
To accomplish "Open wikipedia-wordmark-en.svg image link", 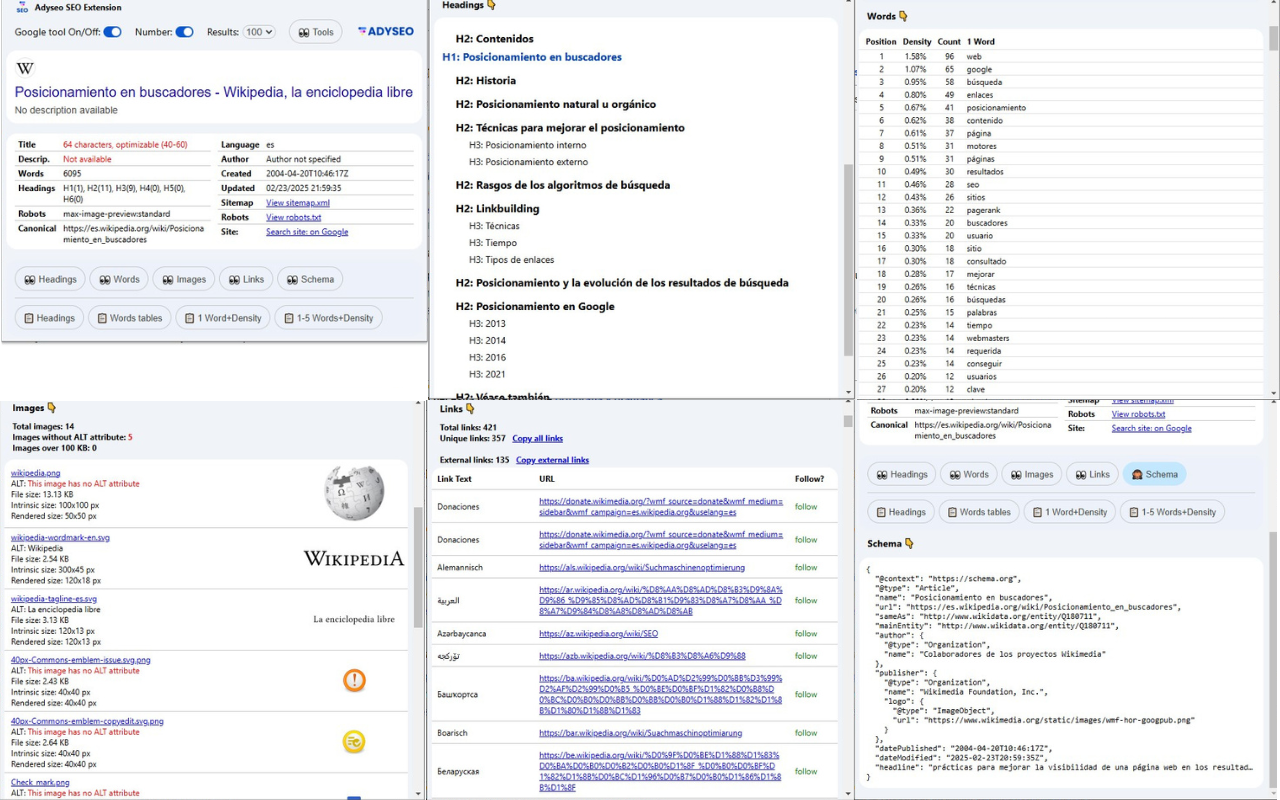I will tap(60, 537).
